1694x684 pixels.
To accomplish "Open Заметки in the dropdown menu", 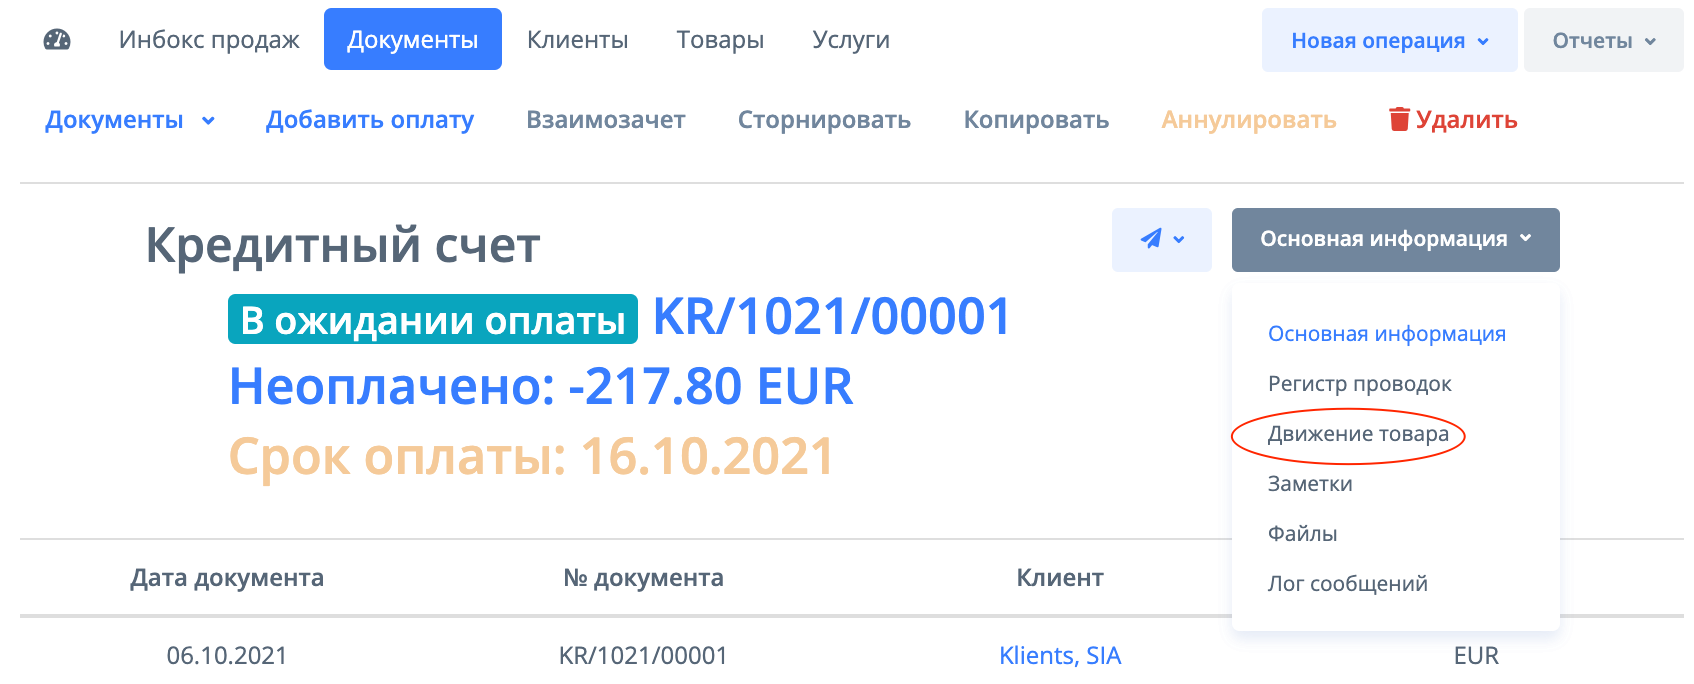I will (x=1310, y=484).
